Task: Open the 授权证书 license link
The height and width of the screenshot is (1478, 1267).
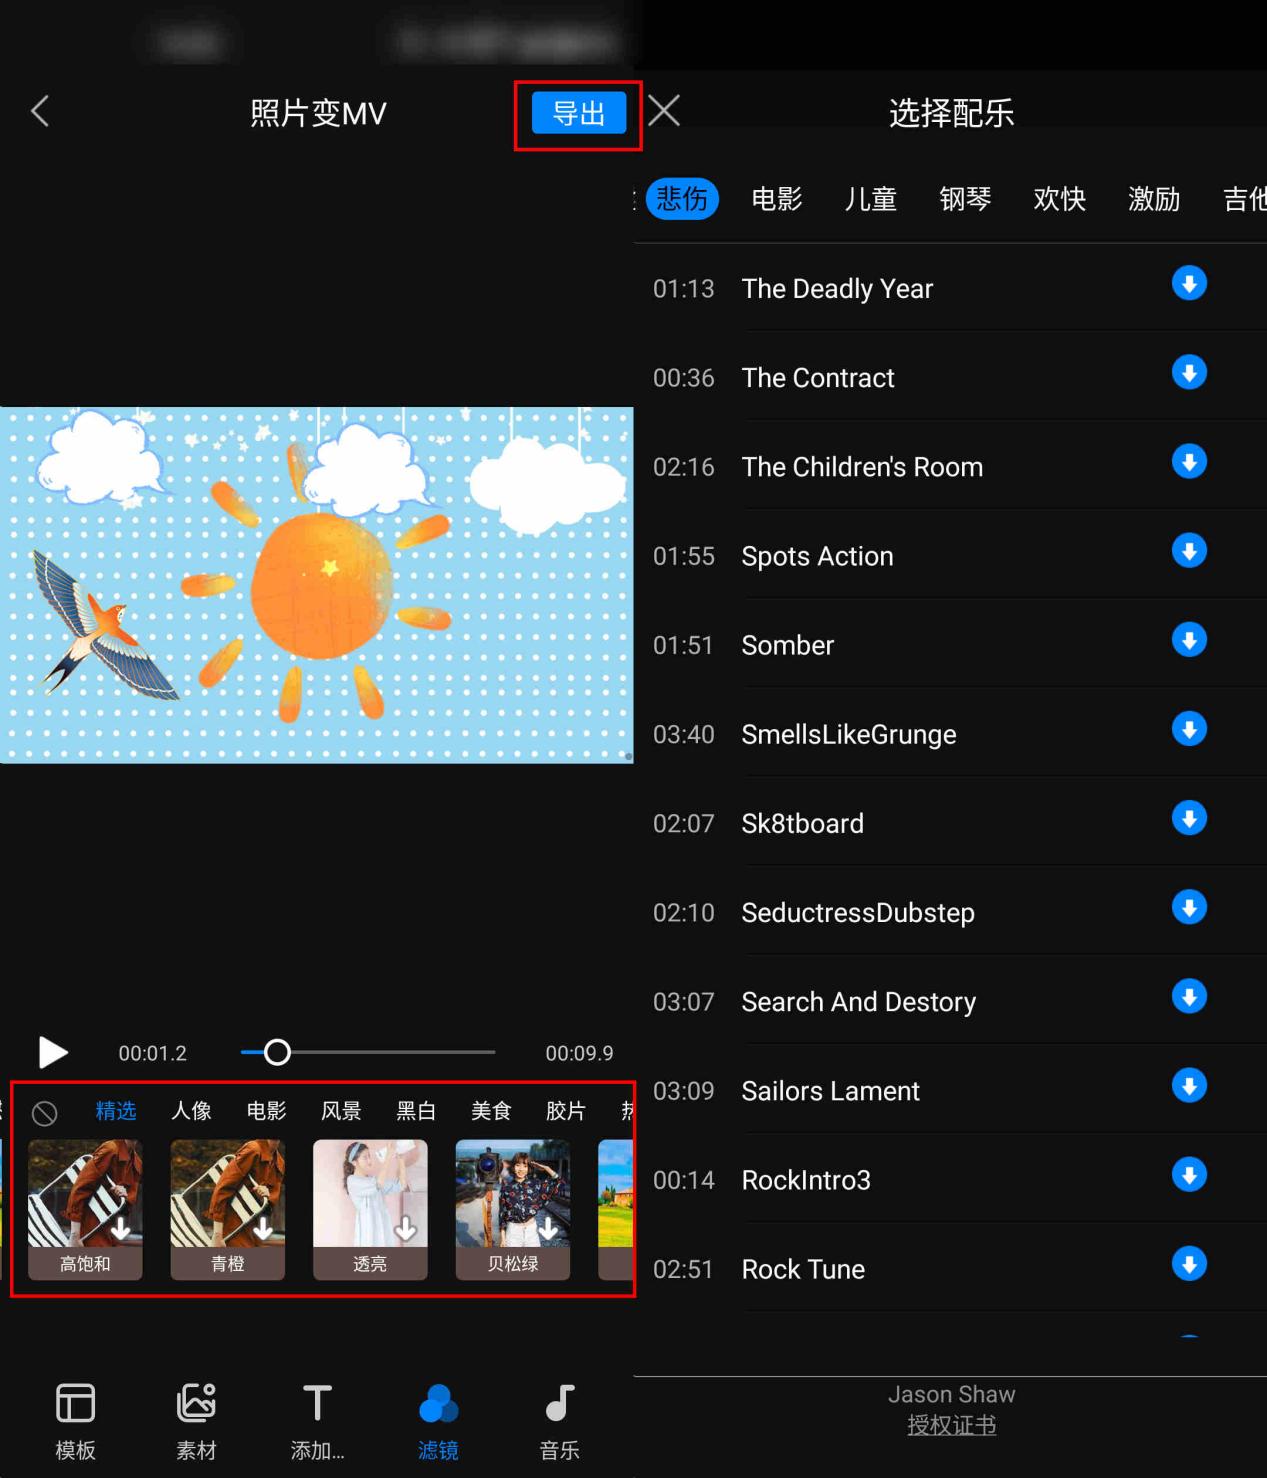Action: [951, 1425]
